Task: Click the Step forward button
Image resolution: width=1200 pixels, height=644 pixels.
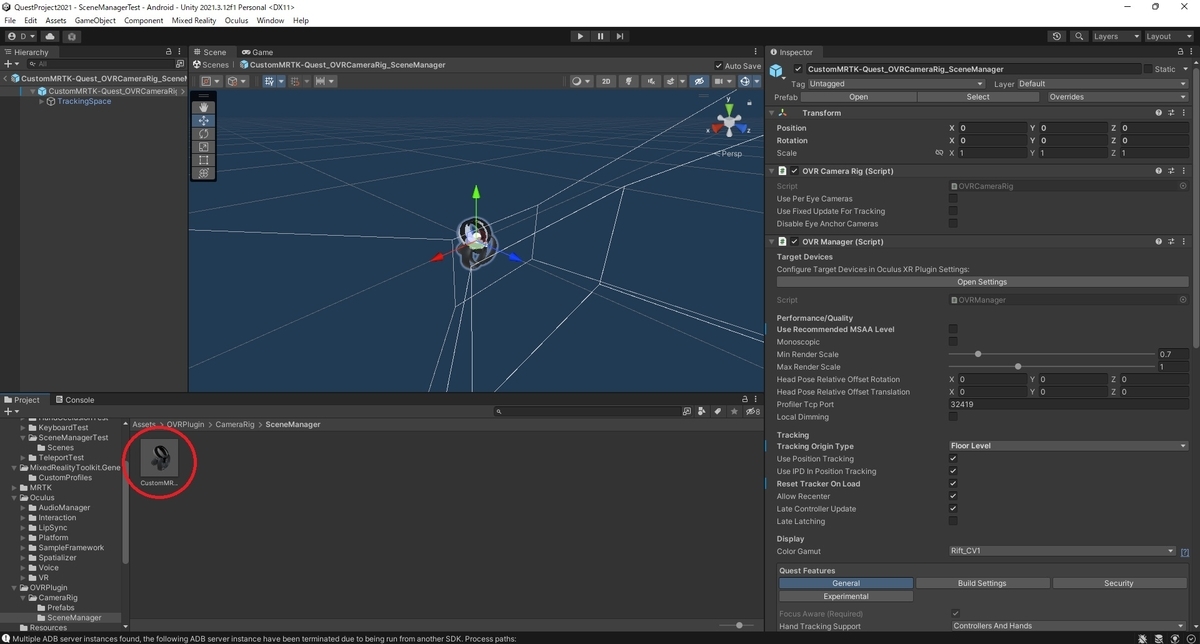Action: [x=621, y=36]
